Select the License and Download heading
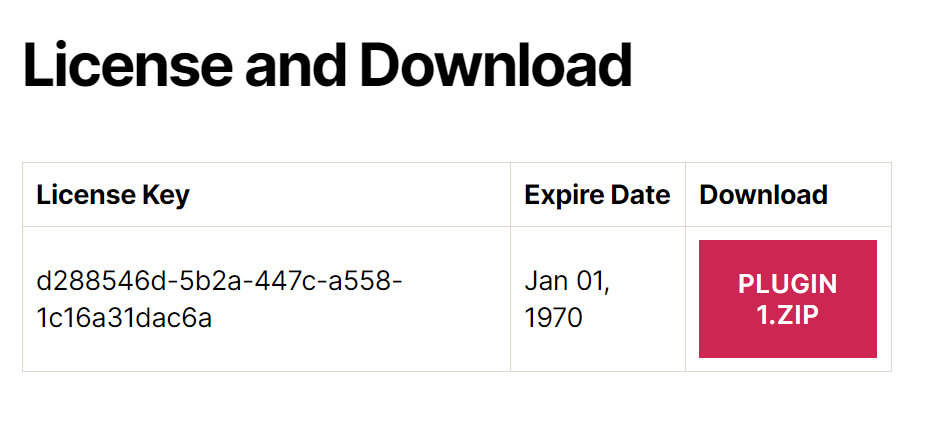 (327, 64)
